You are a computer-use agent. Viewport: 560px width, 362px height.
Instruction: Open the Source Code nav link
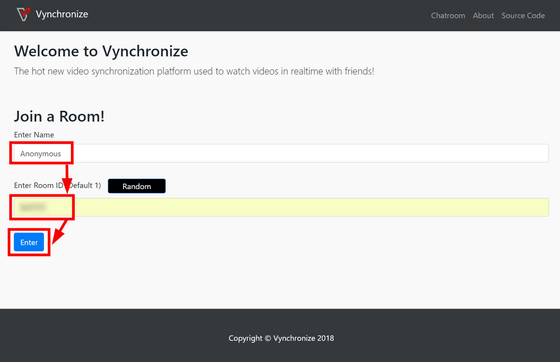click(x=523, y=15)
